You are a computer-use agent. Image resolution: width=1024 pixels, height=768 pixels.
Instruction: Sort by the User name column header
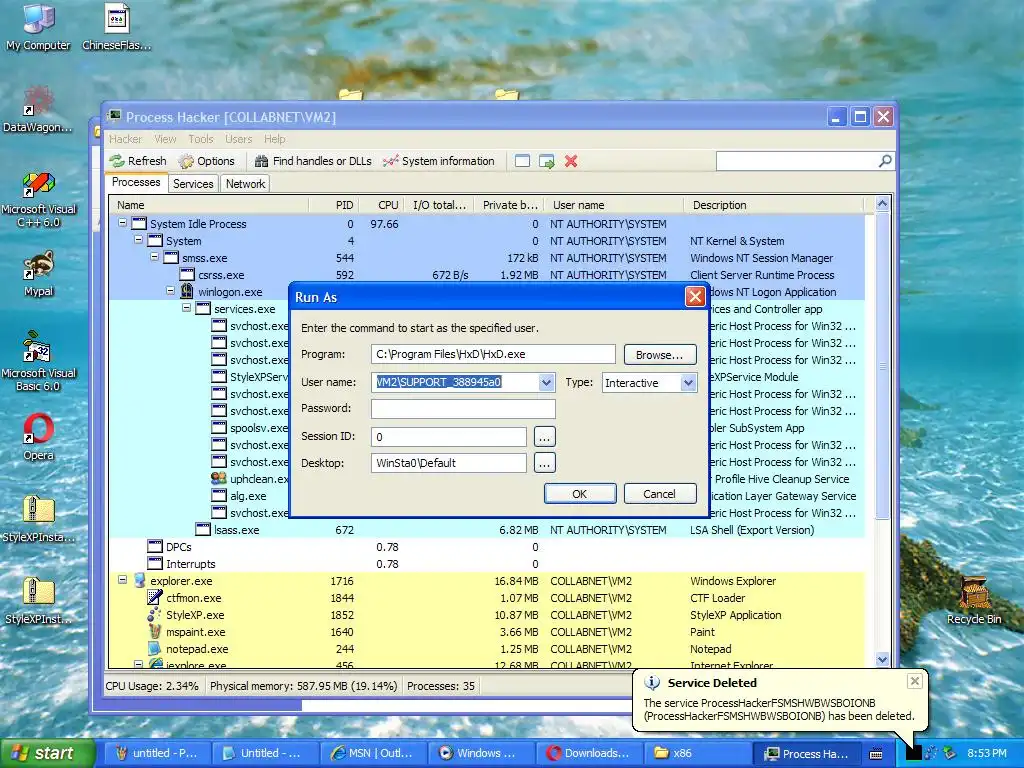(x=613, y=205)
